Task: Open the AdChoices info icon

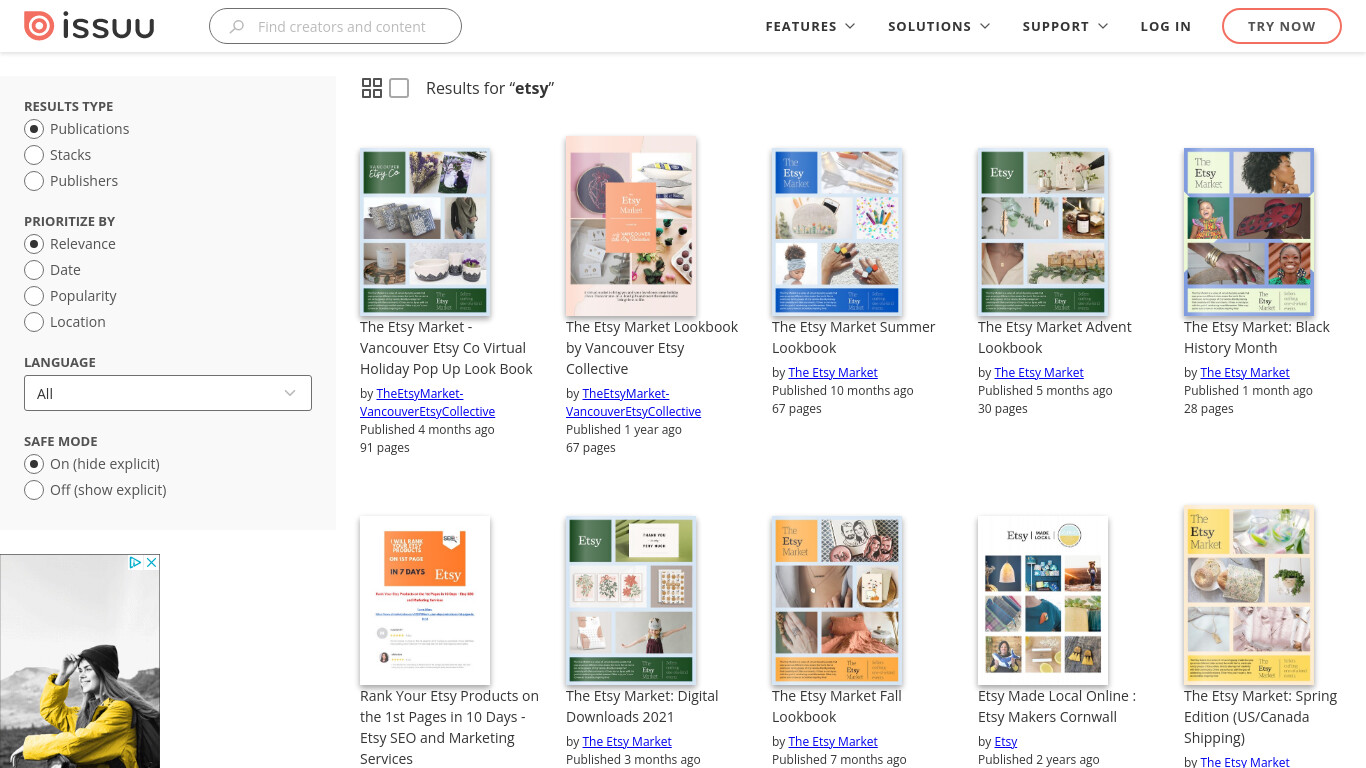Action: tap(135, 563)
